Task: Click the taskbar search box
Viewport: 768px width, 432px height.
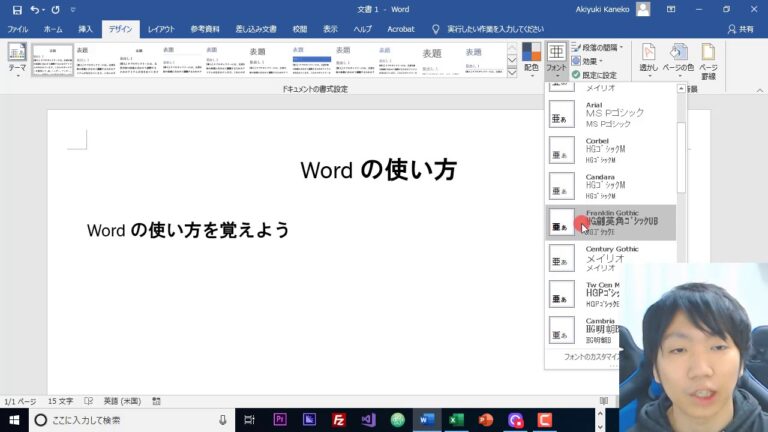Action: point(131,420)
